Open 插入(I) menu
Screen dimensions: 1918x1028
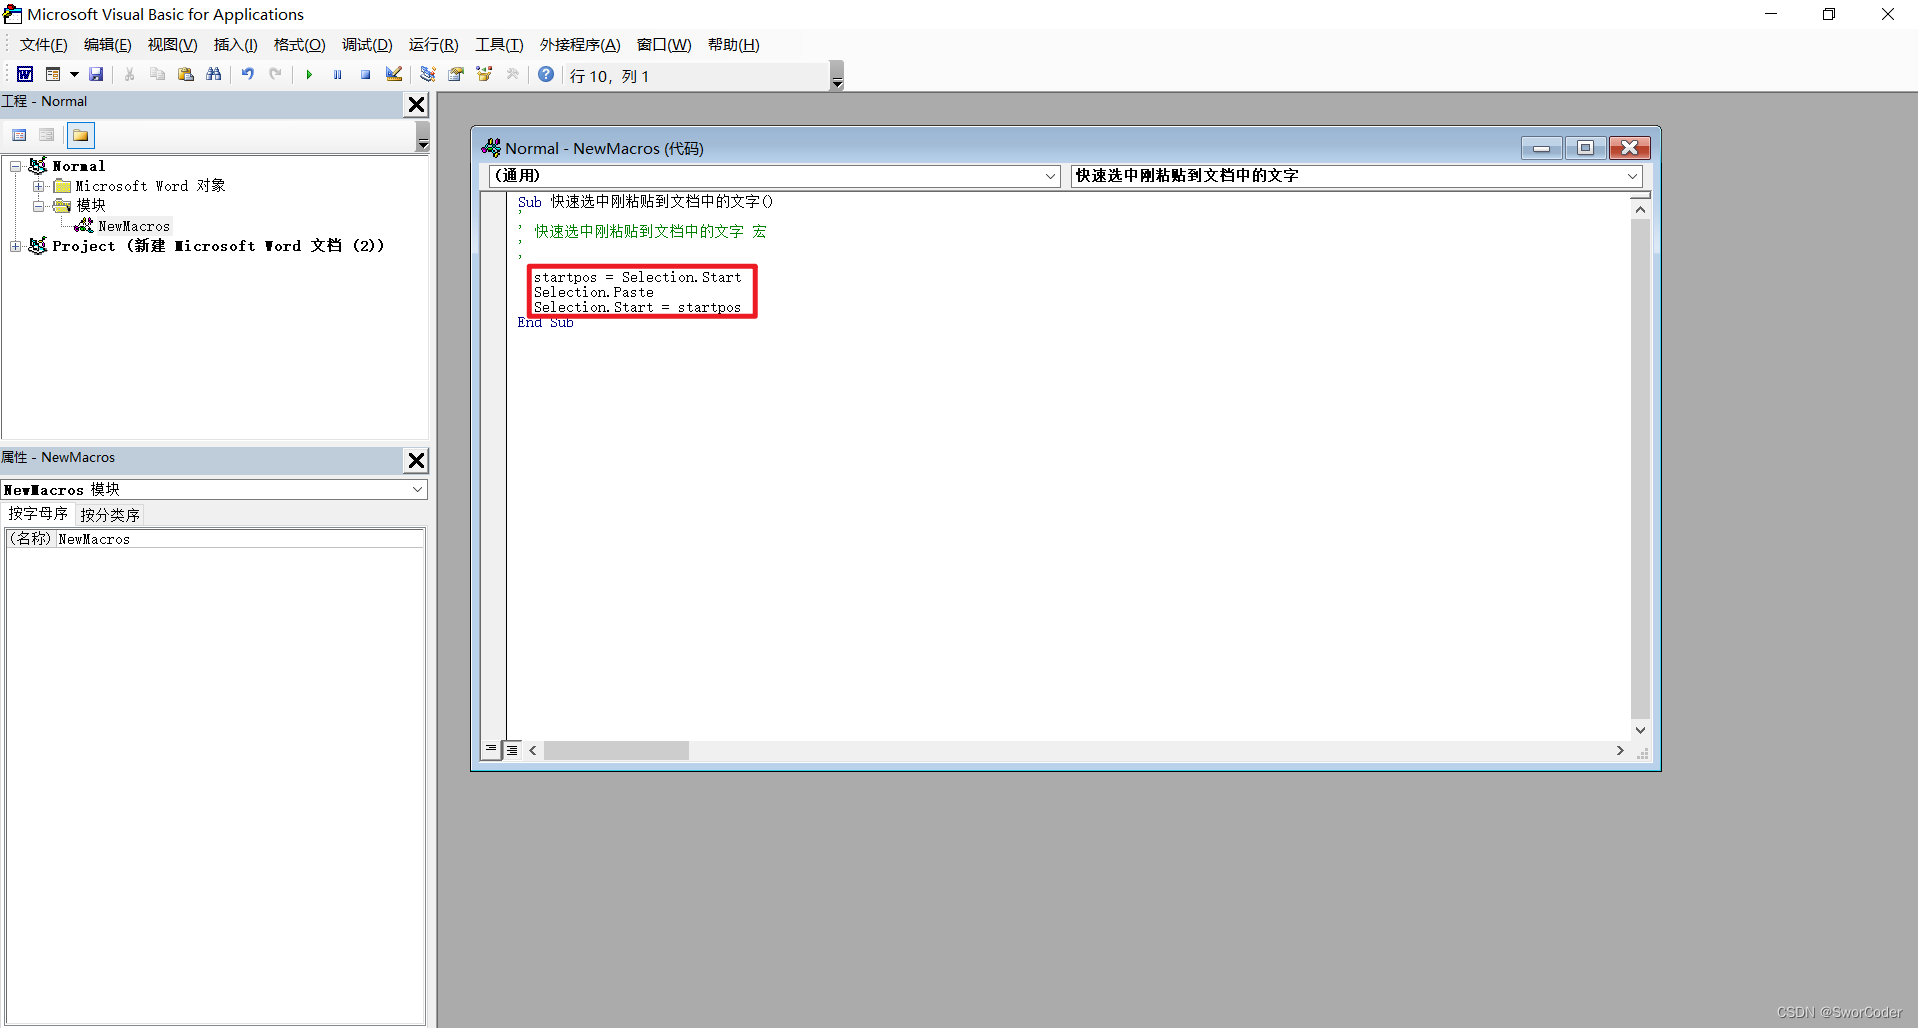coord(235,45)
